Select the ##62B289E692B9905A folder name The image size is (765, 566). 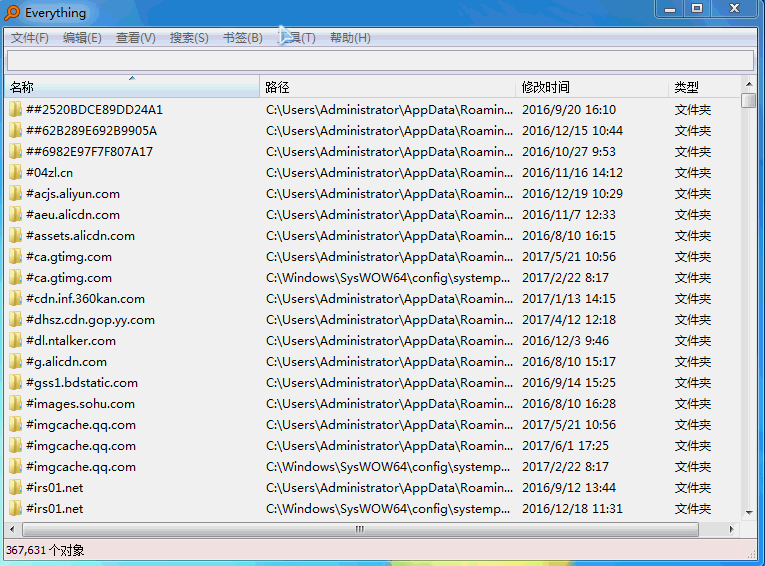(92, 131)
